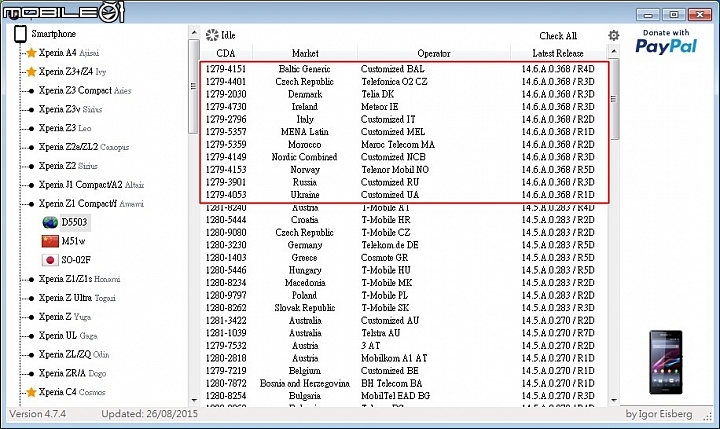Click the star icon beside Xperia C4

[31, 392]
